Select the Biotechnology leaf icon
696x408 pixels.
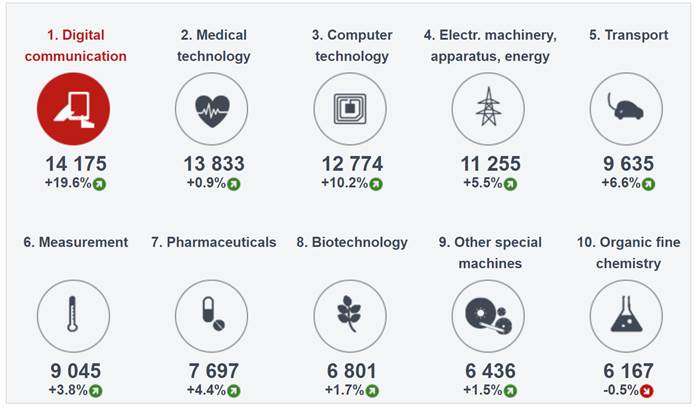tap(350, 316)
